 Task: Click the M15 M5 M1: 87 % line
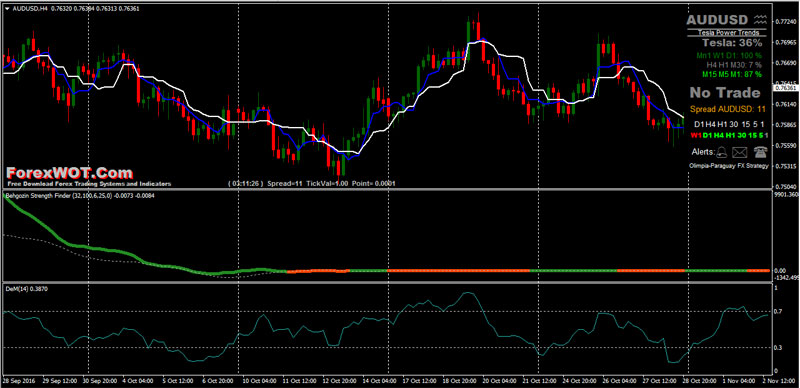coord(732,75)
